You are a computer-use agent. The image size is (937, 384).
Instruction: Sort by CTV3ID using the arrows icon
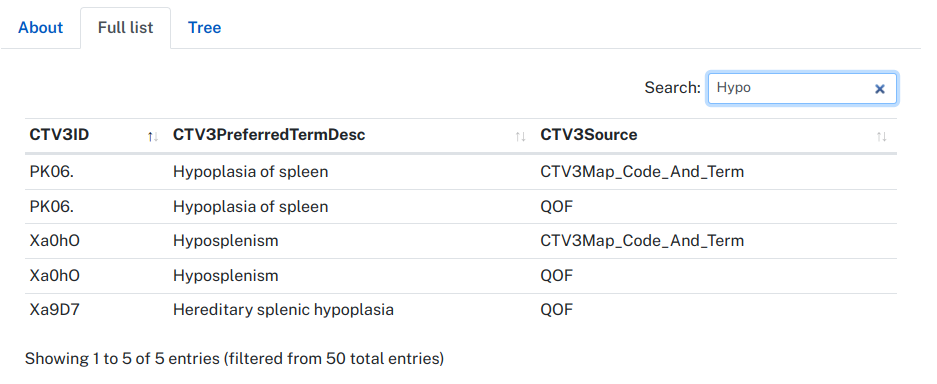[153, 136]
